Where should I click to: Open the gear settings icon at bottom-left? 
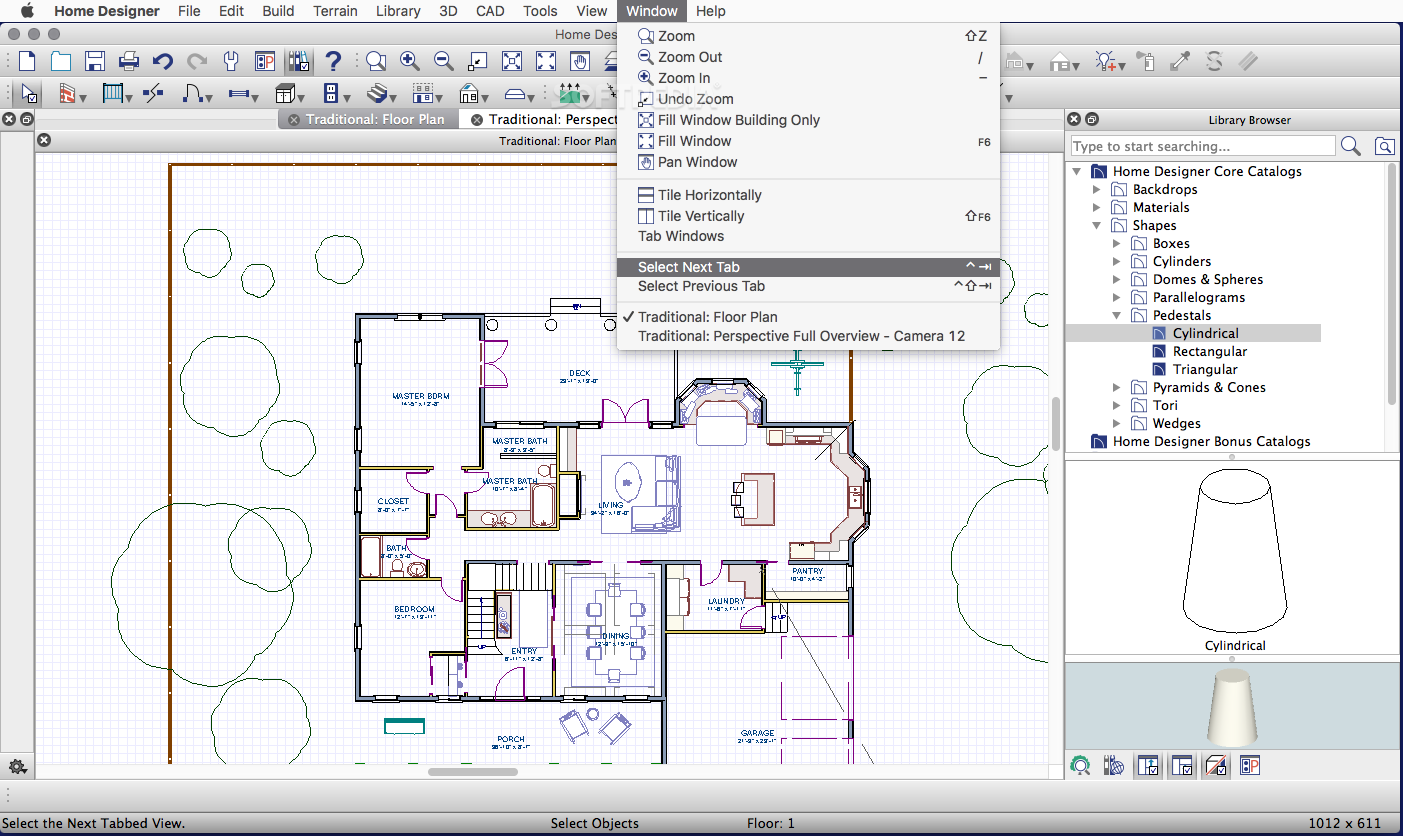click(17, 767)
